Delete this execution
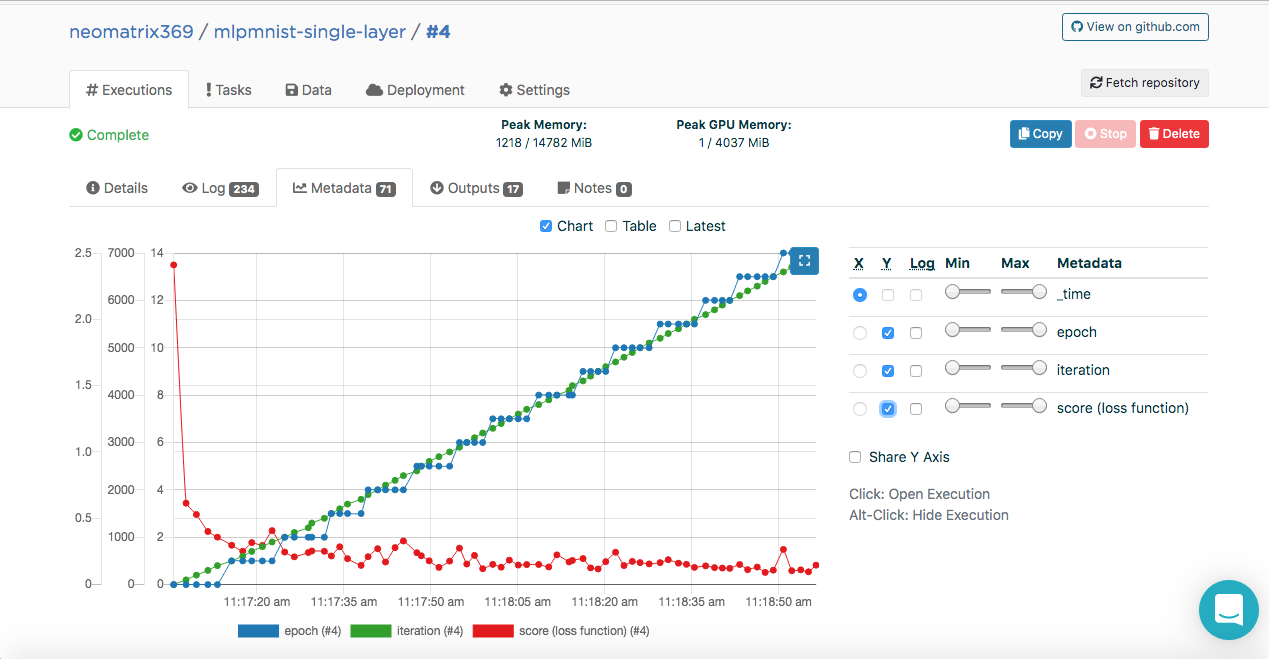The width and height of the screenshot is (1269, 659). [x=1174, y=134]
